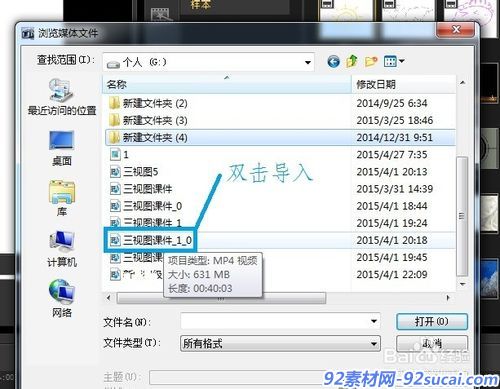Click the horizontal scroll left arrow
This screenshot has height=389, width=500.
[108, 298]
